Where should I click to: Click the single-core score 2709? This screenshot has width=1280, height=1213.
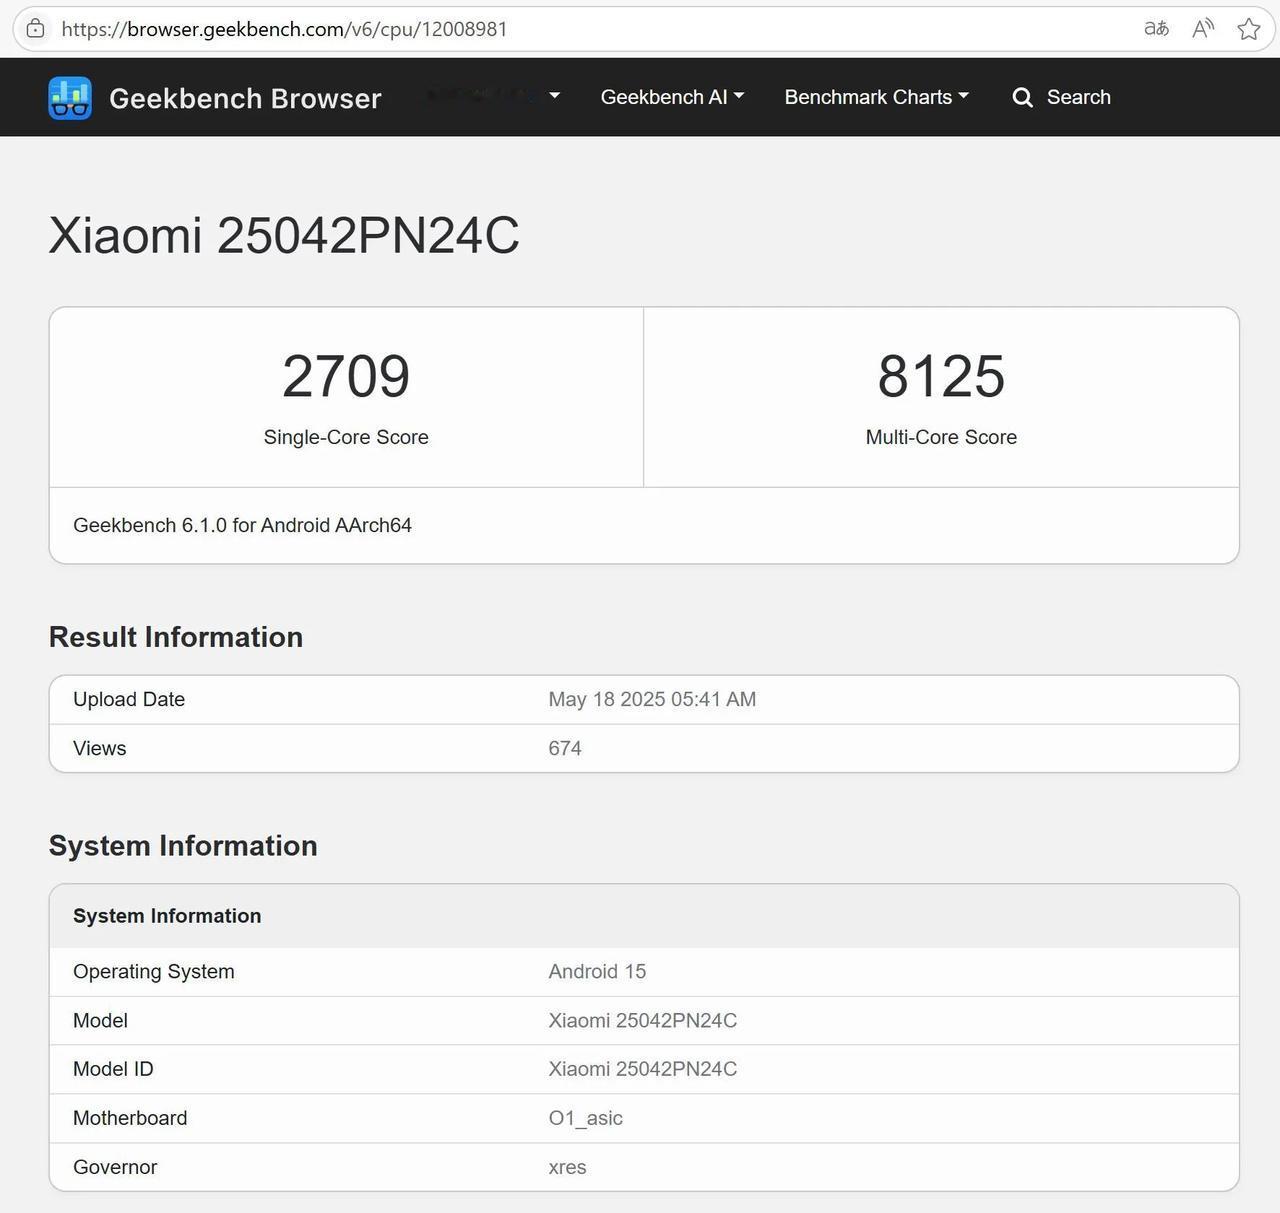pos(346,376)
